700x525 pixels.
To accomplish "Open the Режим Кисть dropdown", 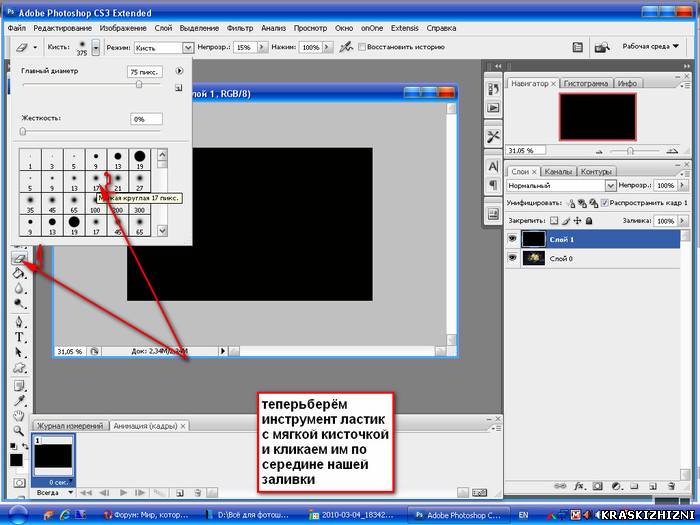I will coord(164,47).
